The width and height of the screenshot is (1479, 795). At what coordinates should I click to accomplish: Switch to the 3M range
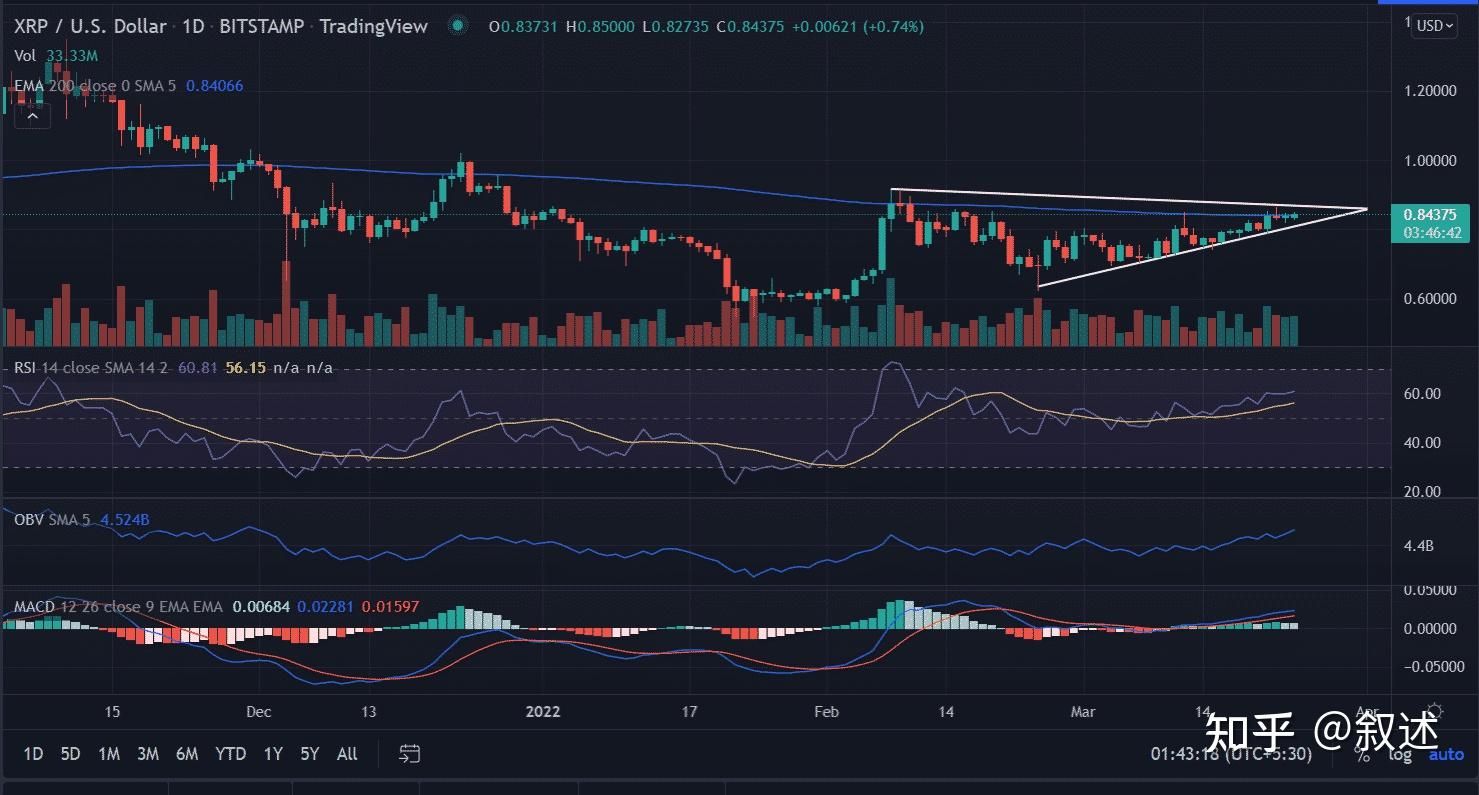148,754
